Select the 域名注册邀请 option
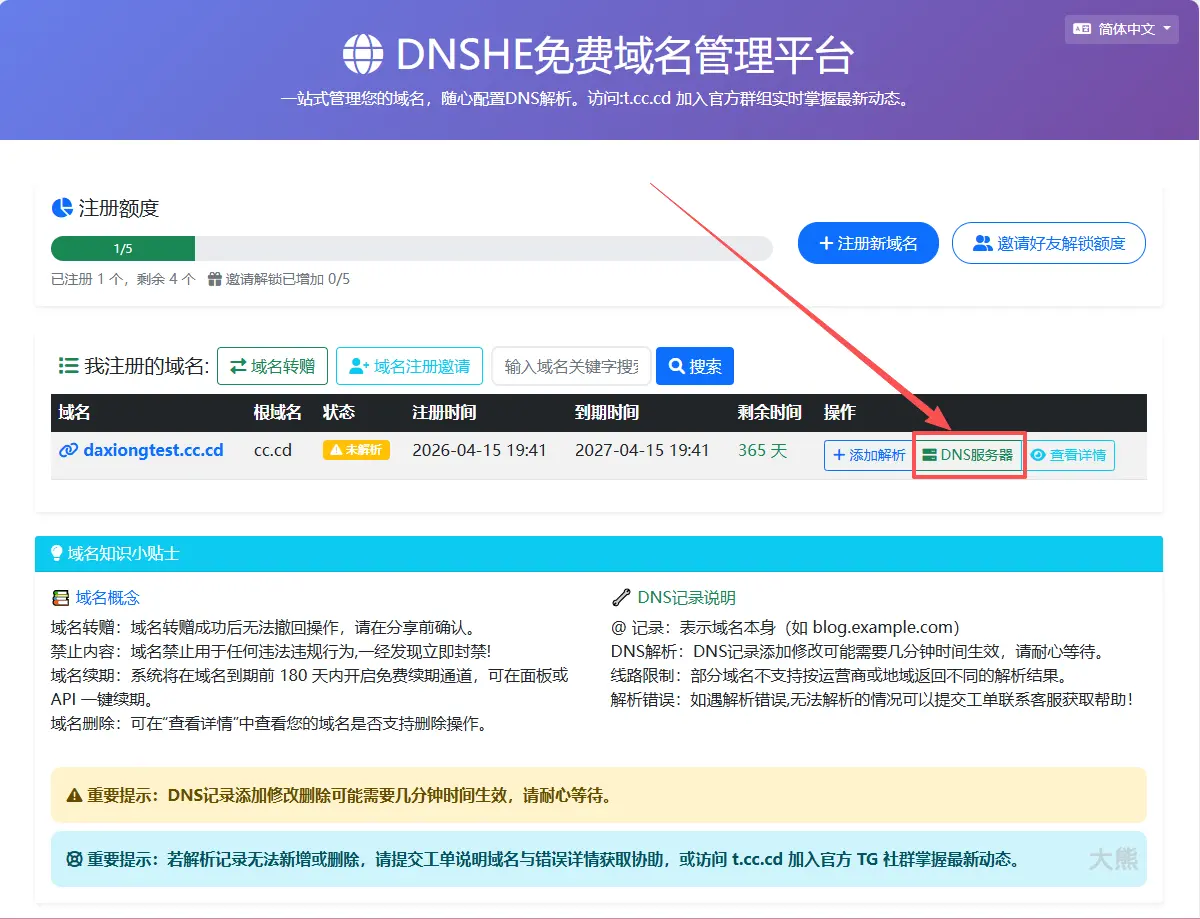1200x919 pixels. [409, 365]
